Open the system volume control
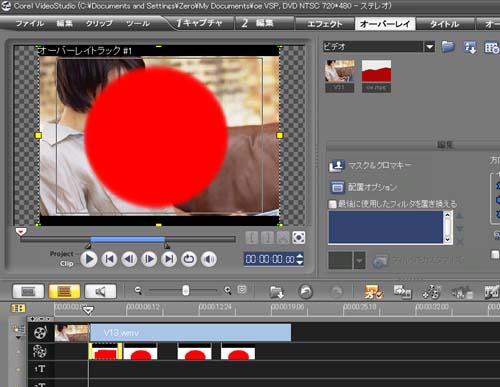Viewport: 500px width, 387px height. point(209,259)
